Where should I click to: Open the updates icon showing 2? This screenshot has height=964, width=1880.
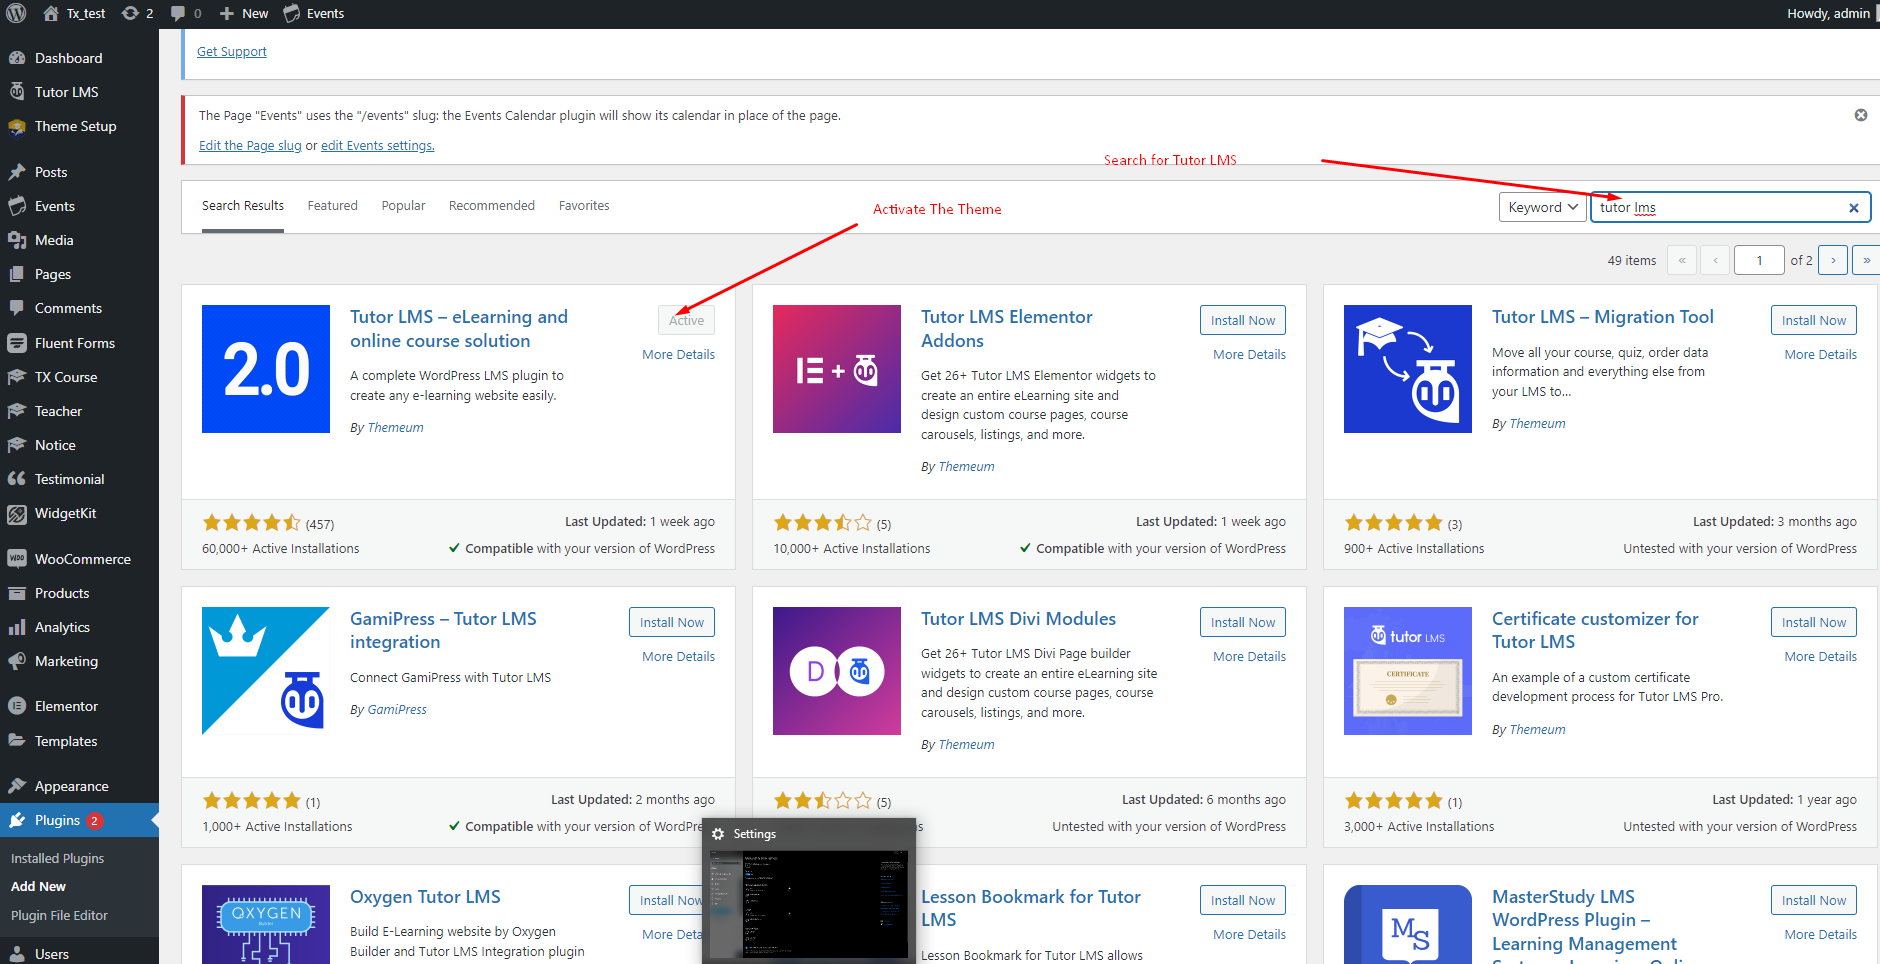click(x=137, y=13)
